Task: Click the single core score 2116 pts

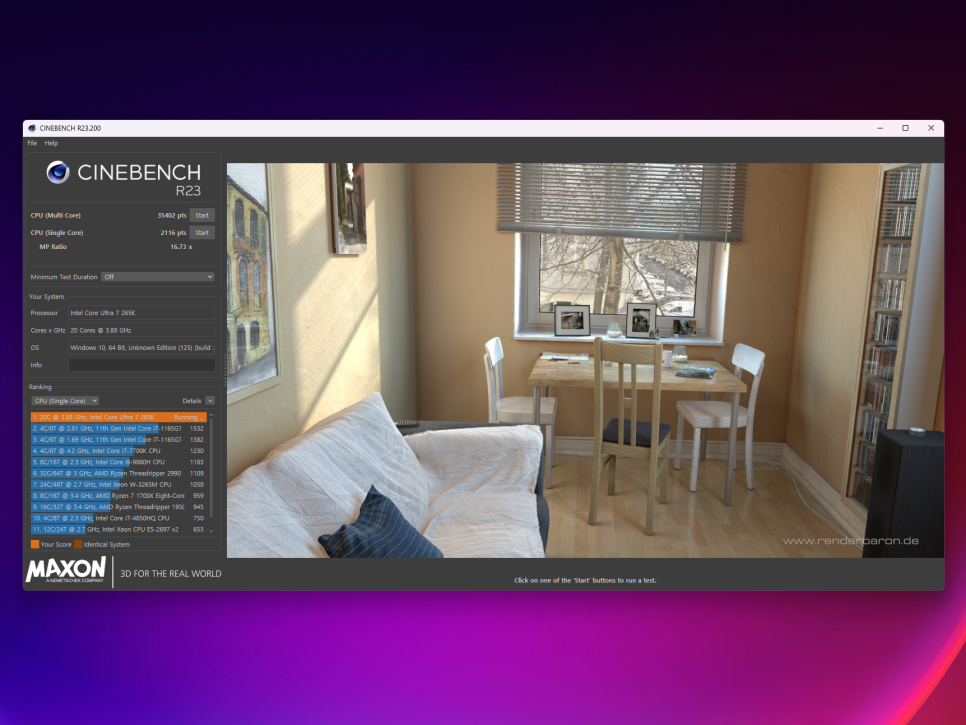Action: (x=174, y=233)
